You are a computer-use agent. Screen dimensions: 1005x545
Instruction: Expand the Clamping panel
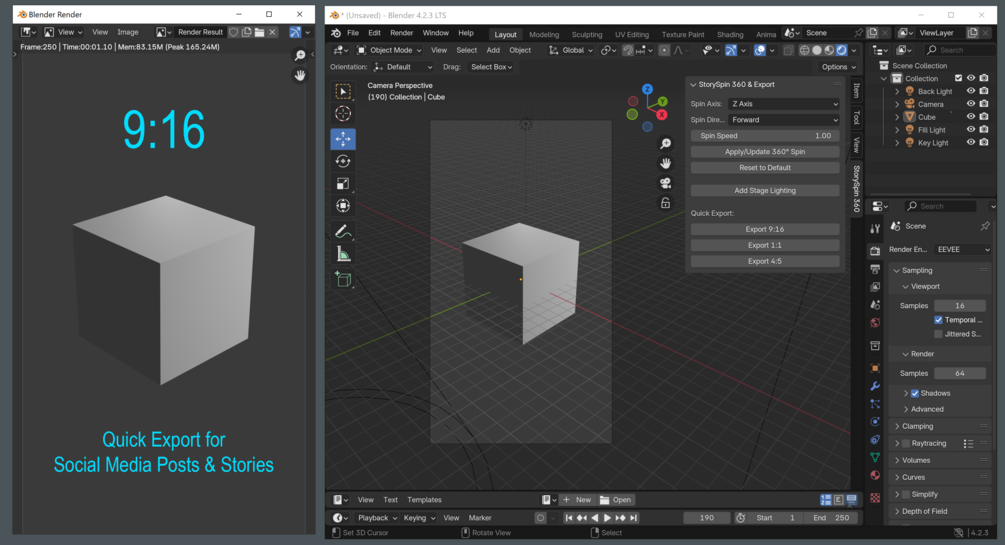click(917, 426)
